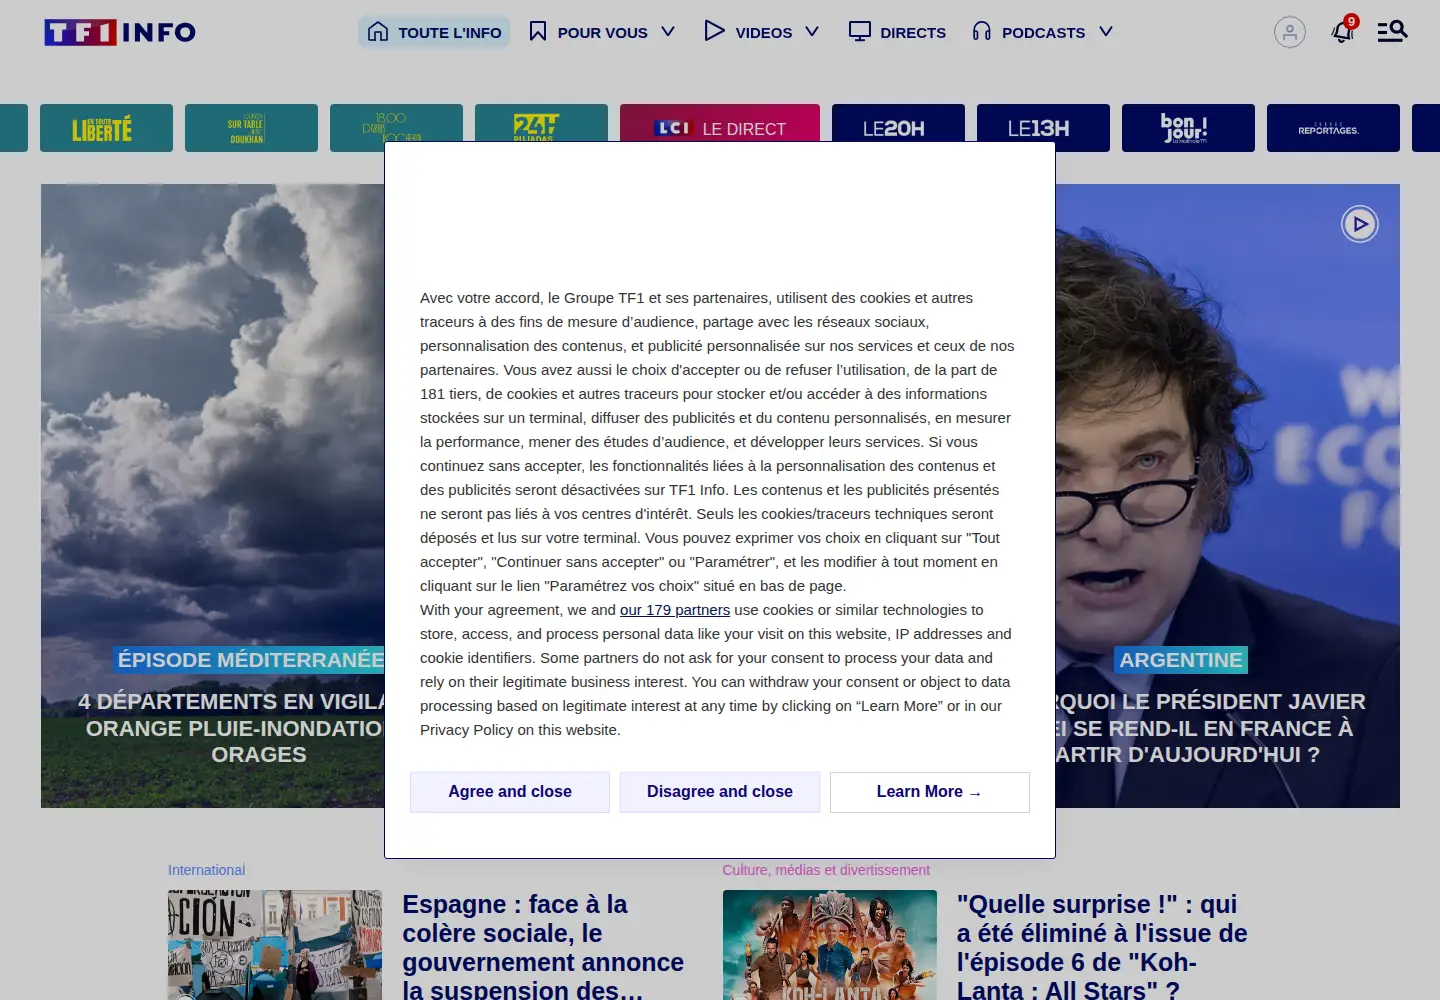Open the Directs menu label

913,33
